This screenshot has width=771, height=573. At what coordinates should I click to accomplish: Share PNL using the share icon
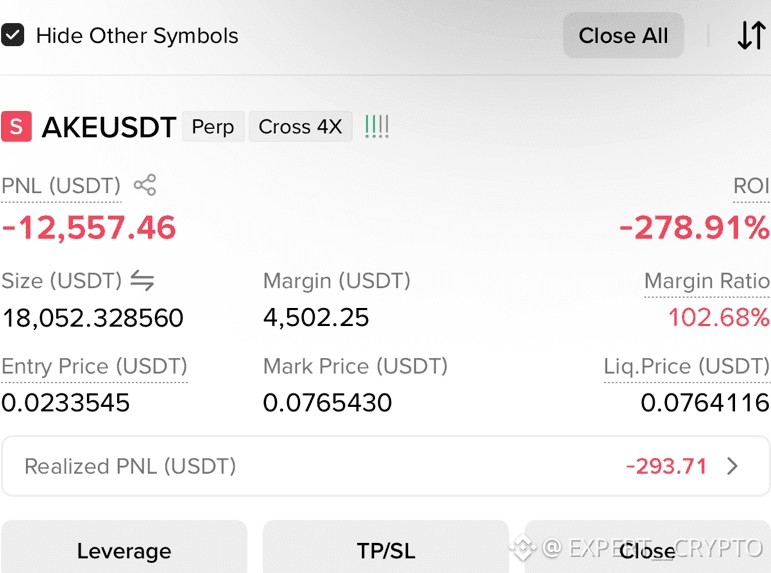(145, 185)
